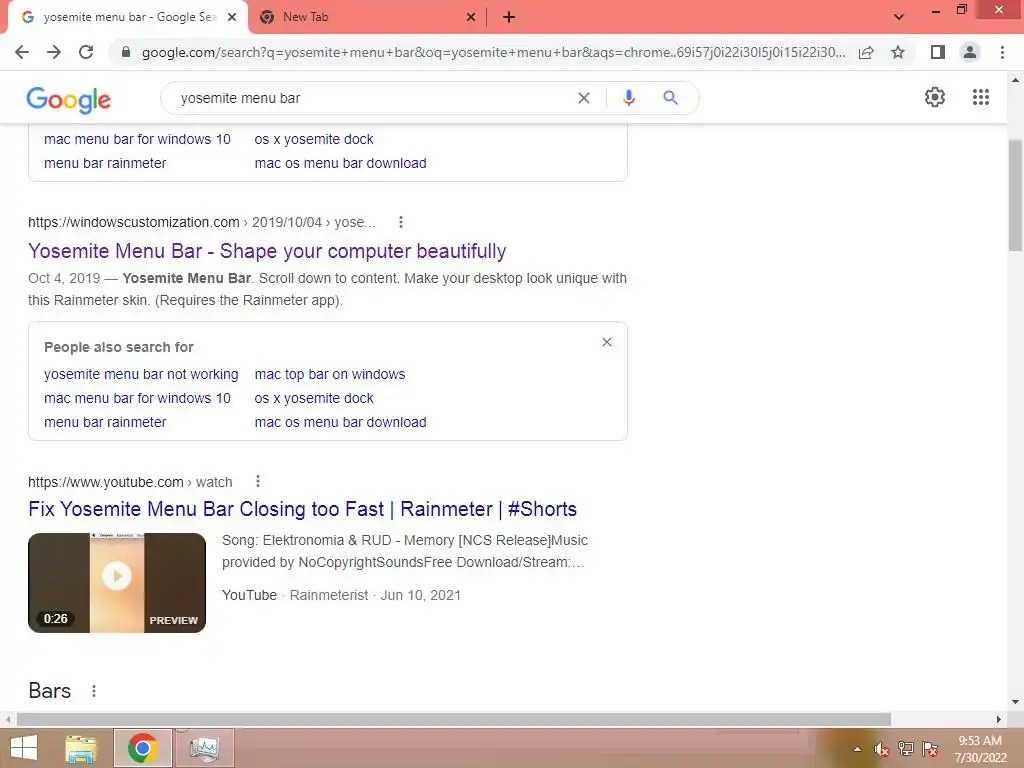Viewport: 1024px width, 768px height.
Task: Select mac os menu bar download in lower box
Action: pos(340,423)
